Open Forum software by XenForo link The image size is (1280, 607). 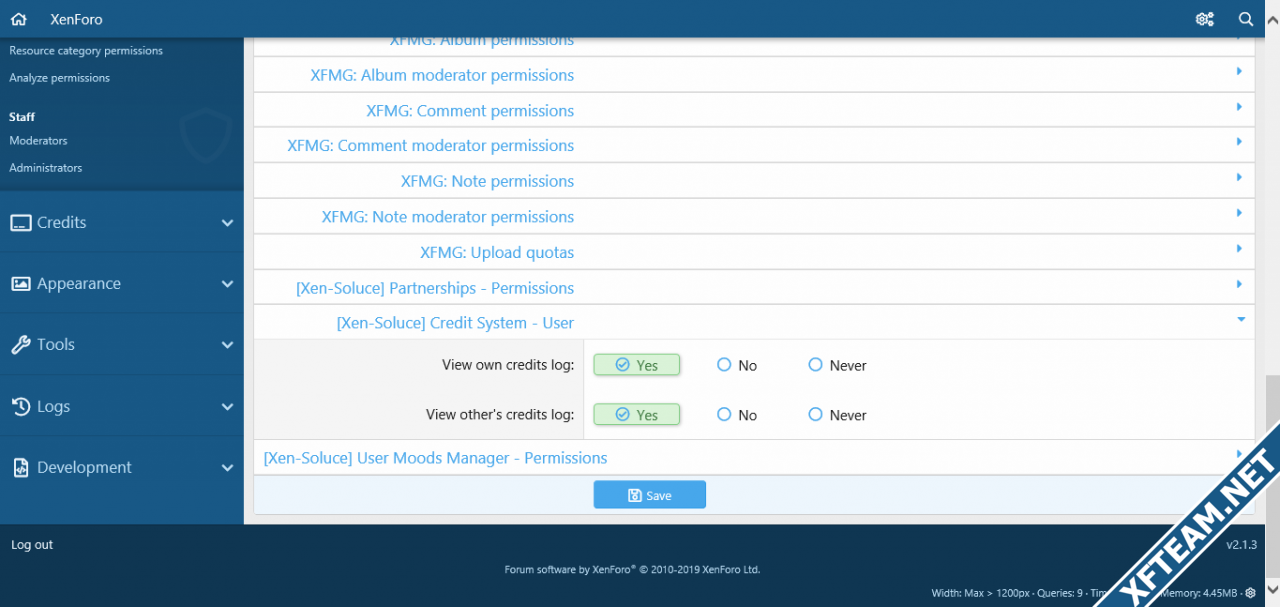pyautogui.click(x=632, y=570)
